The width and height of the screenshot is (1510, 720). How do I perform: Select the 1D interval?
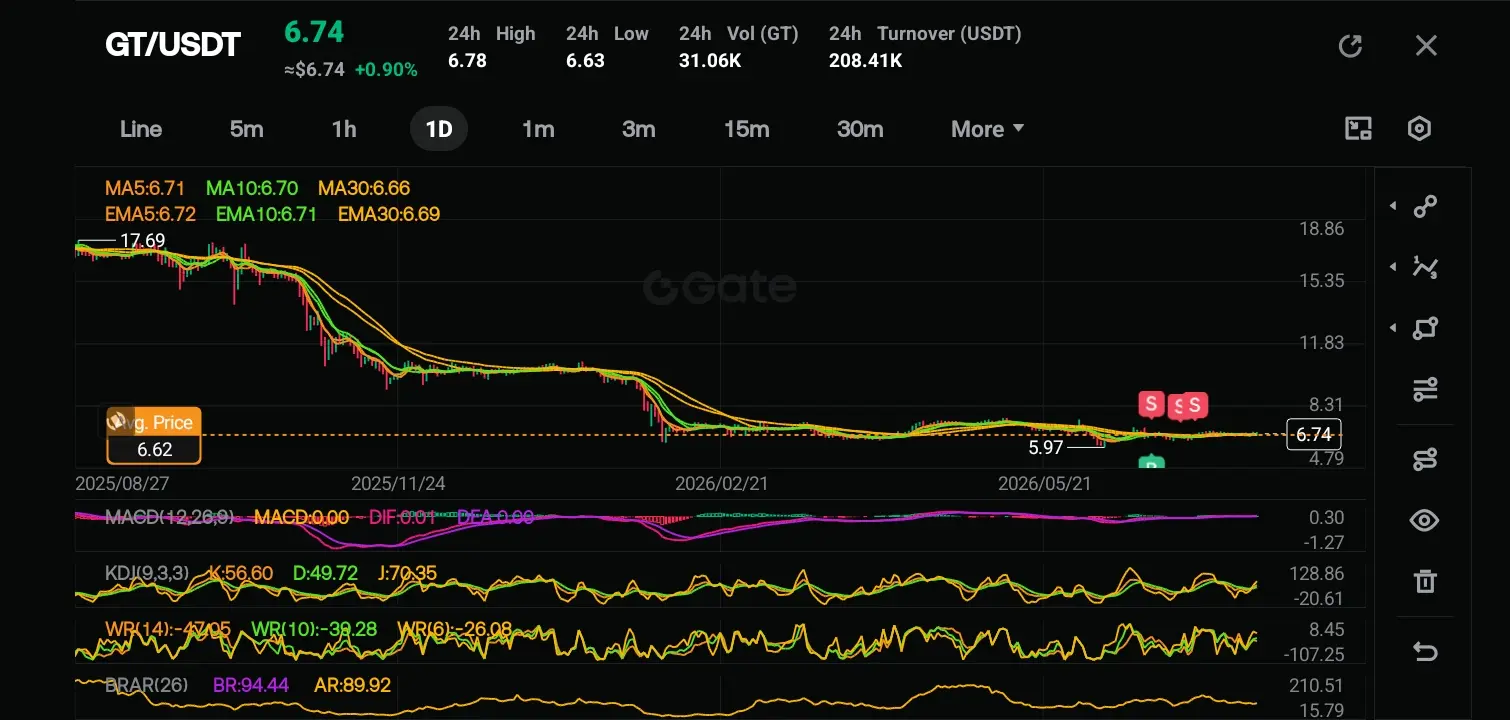tap(439, 129)
